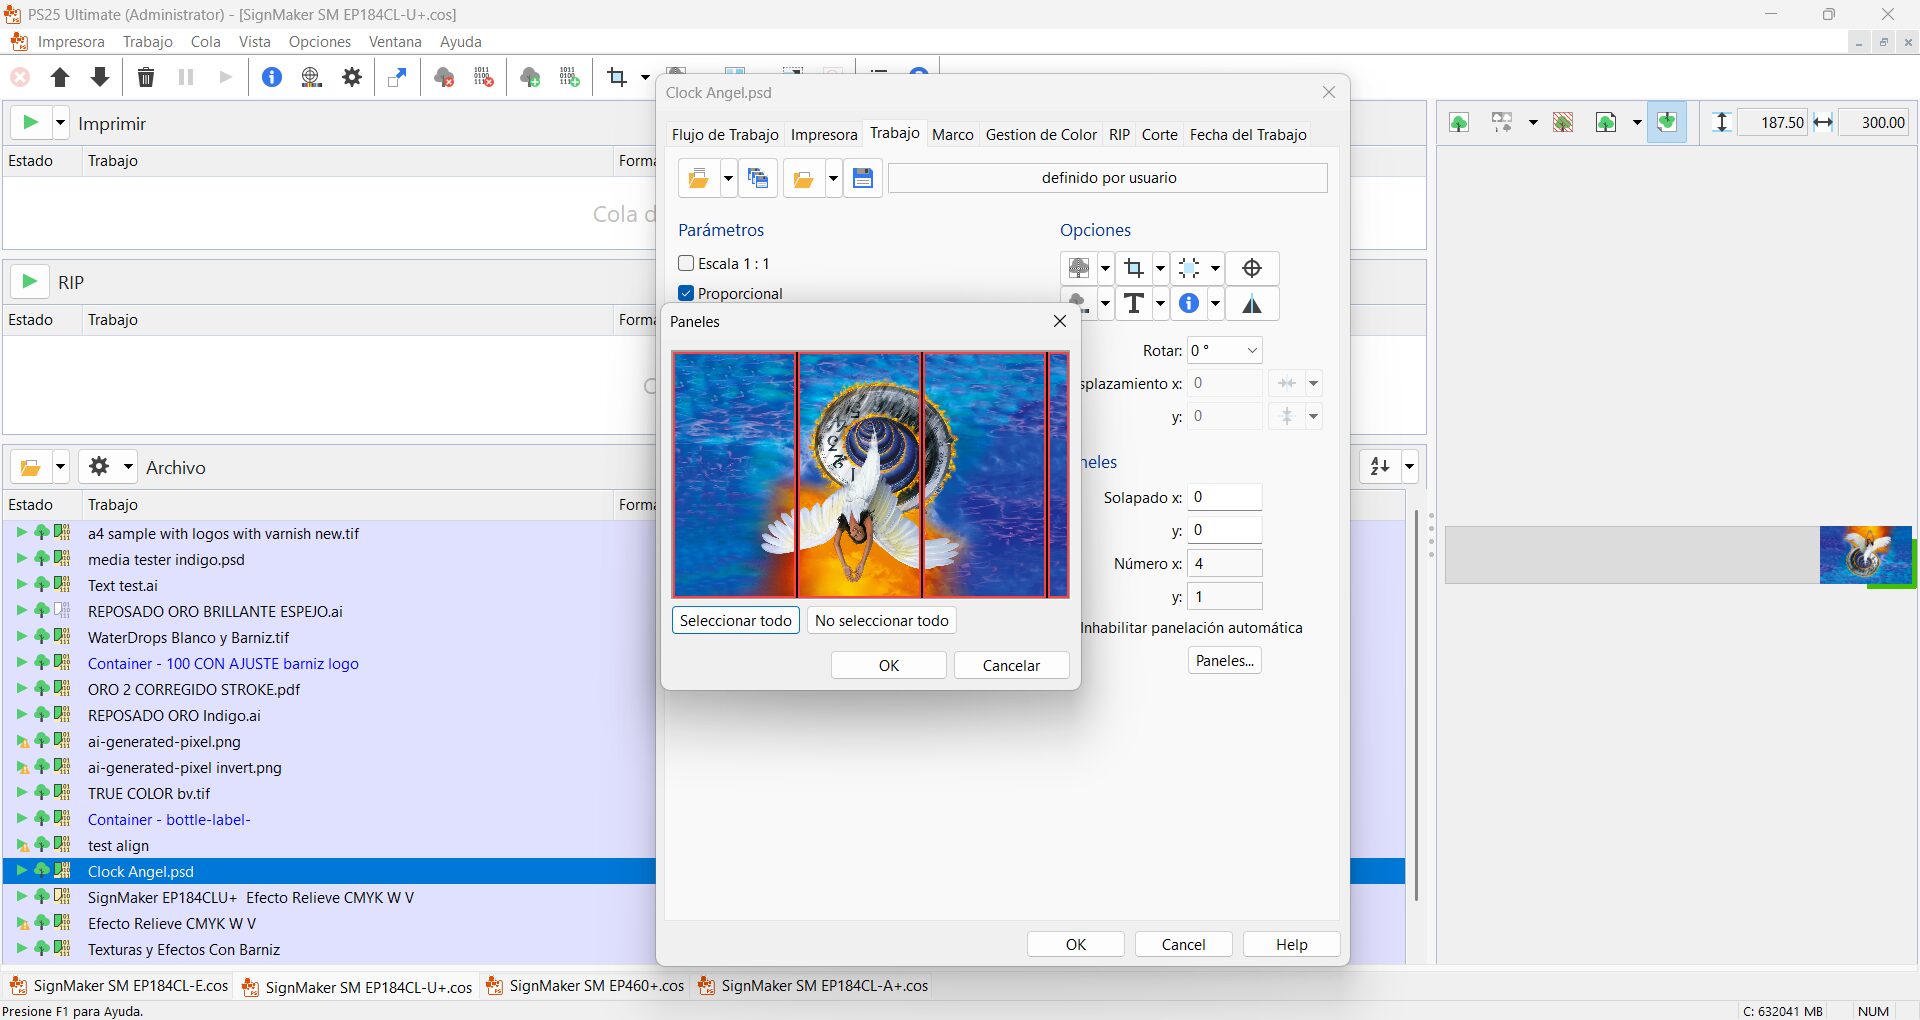Click the Clock Angel thumbnail in the preview pane
Image resolution: width=1920 pixels, height=1020 pixels.
1864,555
